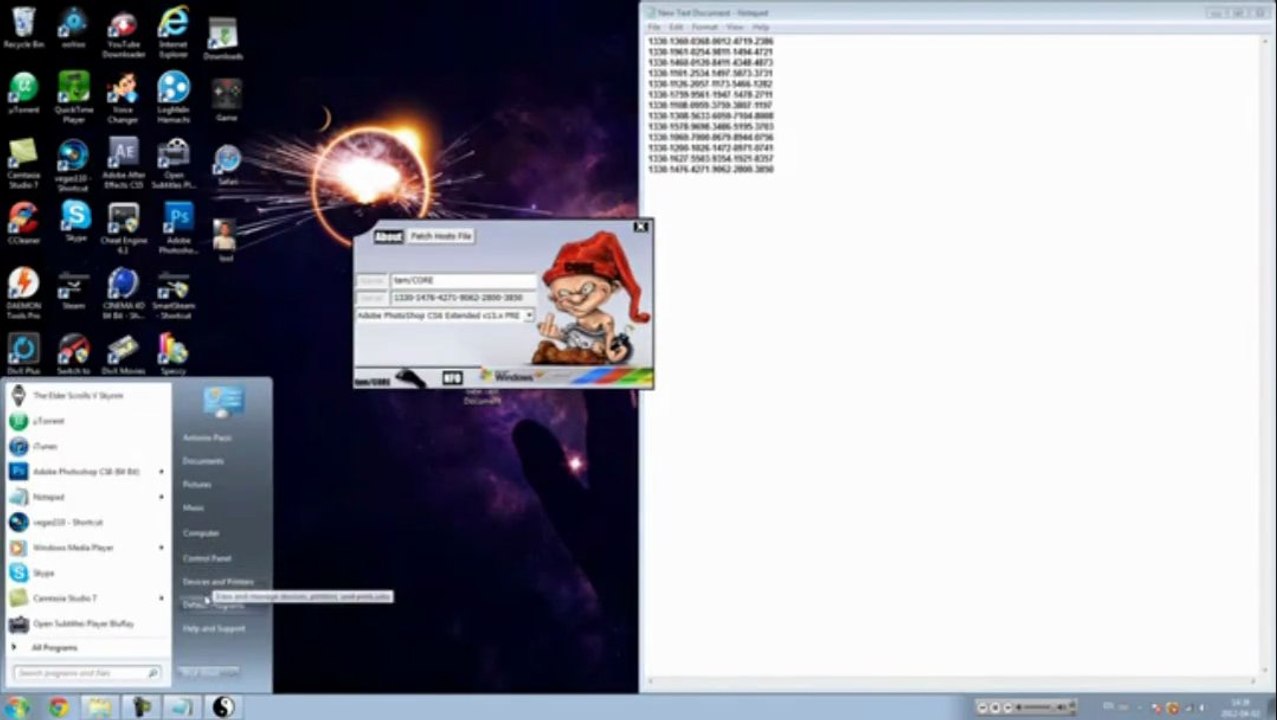Expand the Windows Media Player jump list arrow
Viewport: 1277px width, 720px height.
pos(161,548)
